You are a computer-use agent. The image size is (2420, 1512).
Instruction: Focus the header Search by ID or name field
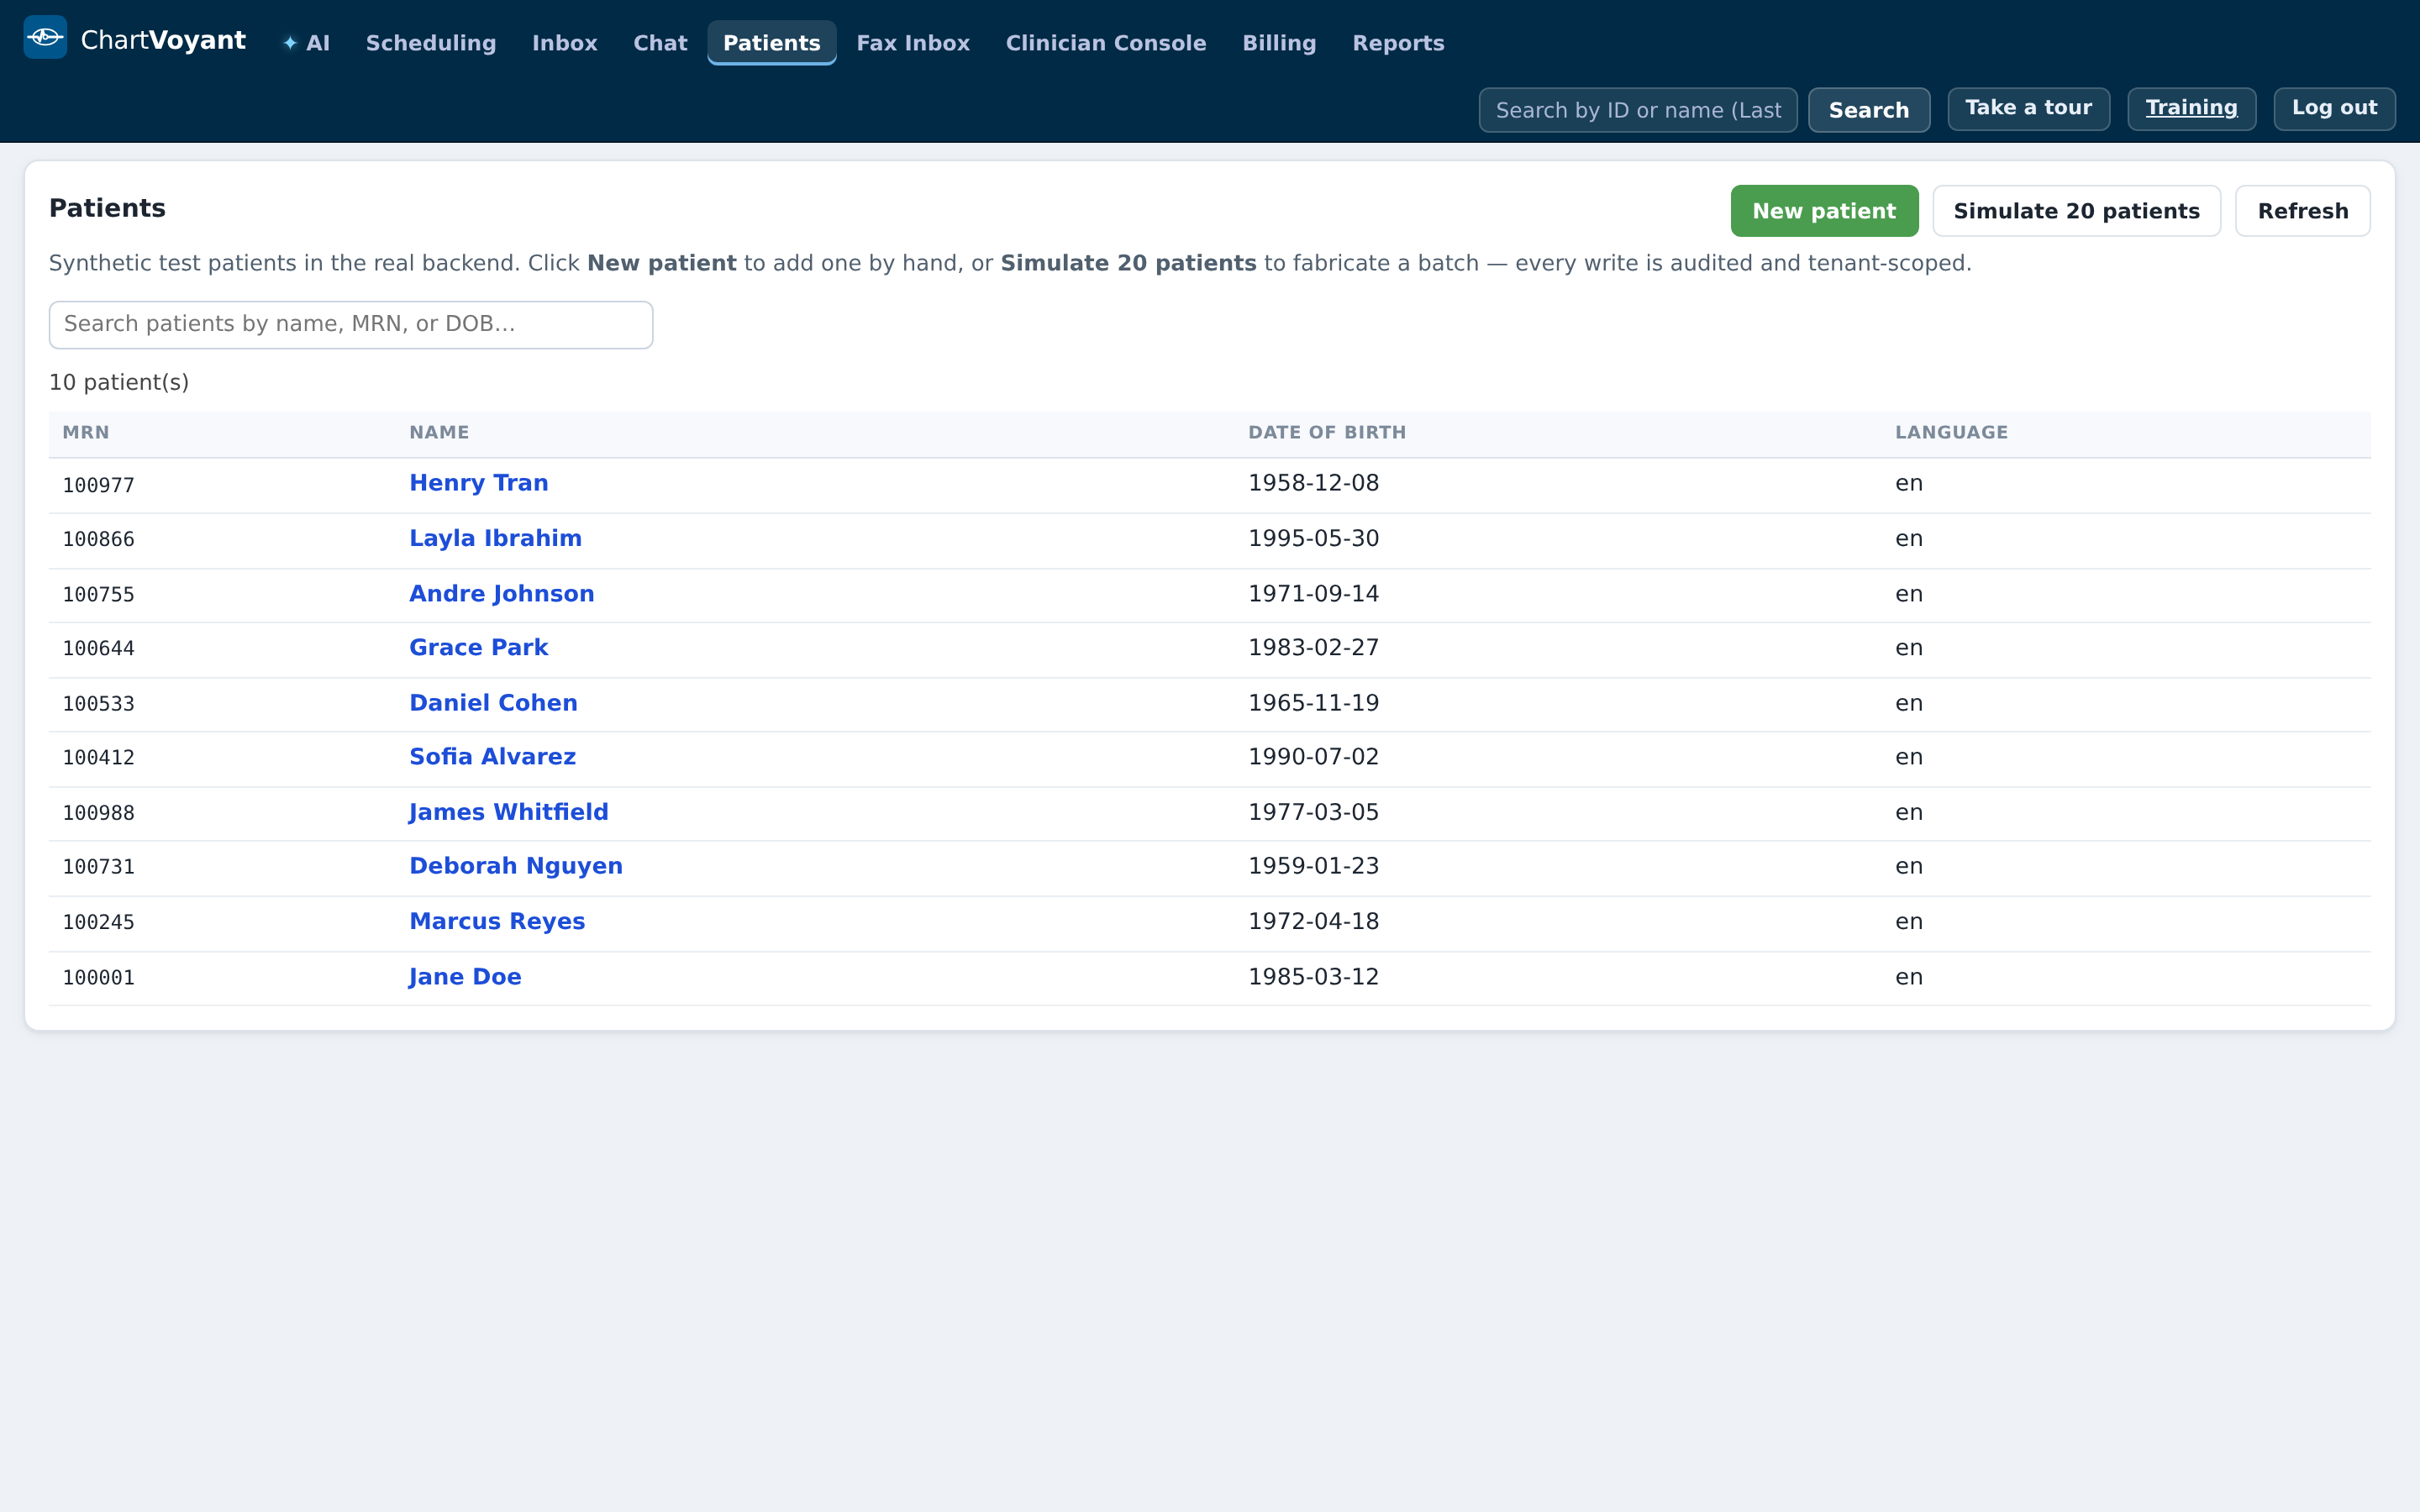point(1638,110)
